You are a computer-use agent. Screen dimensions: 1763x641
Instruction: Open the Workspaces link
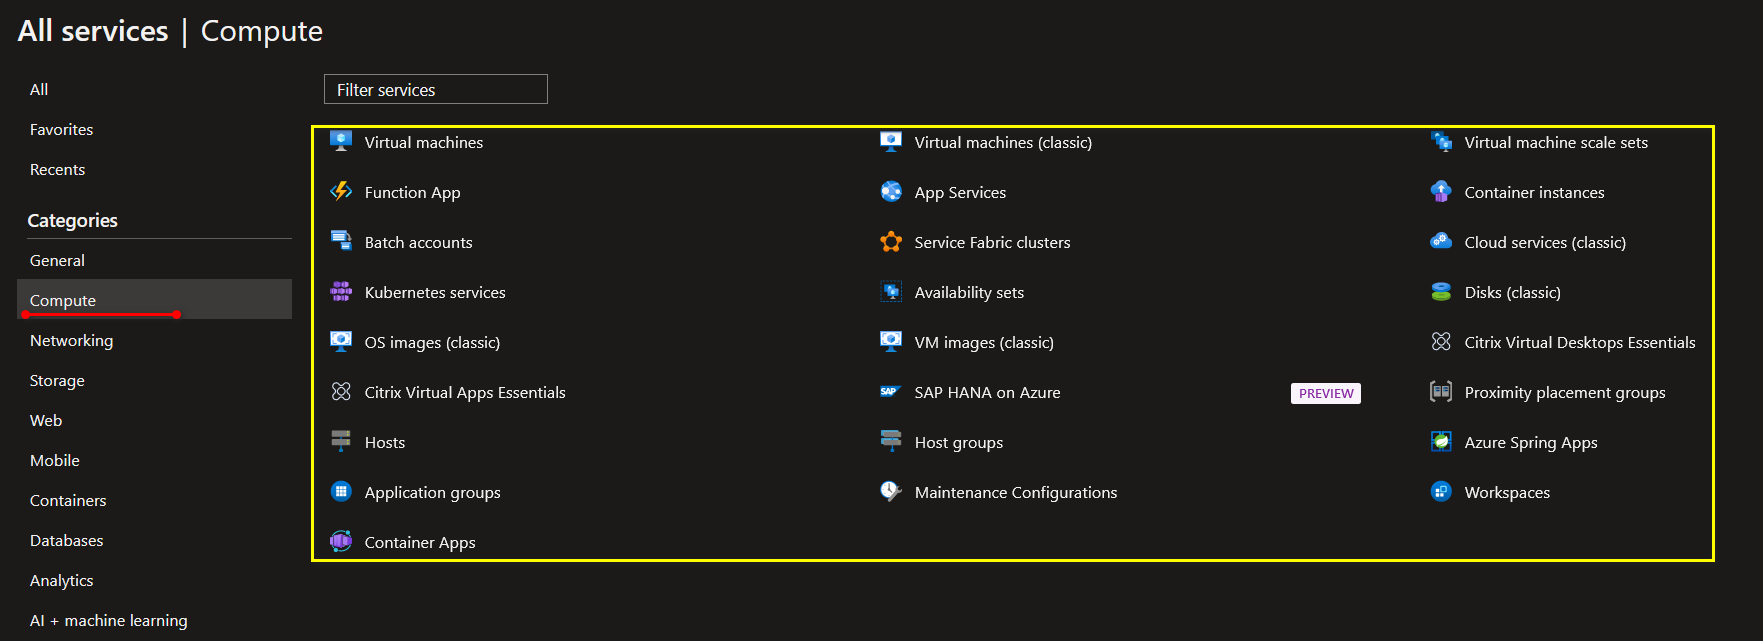click(1507, 492)
